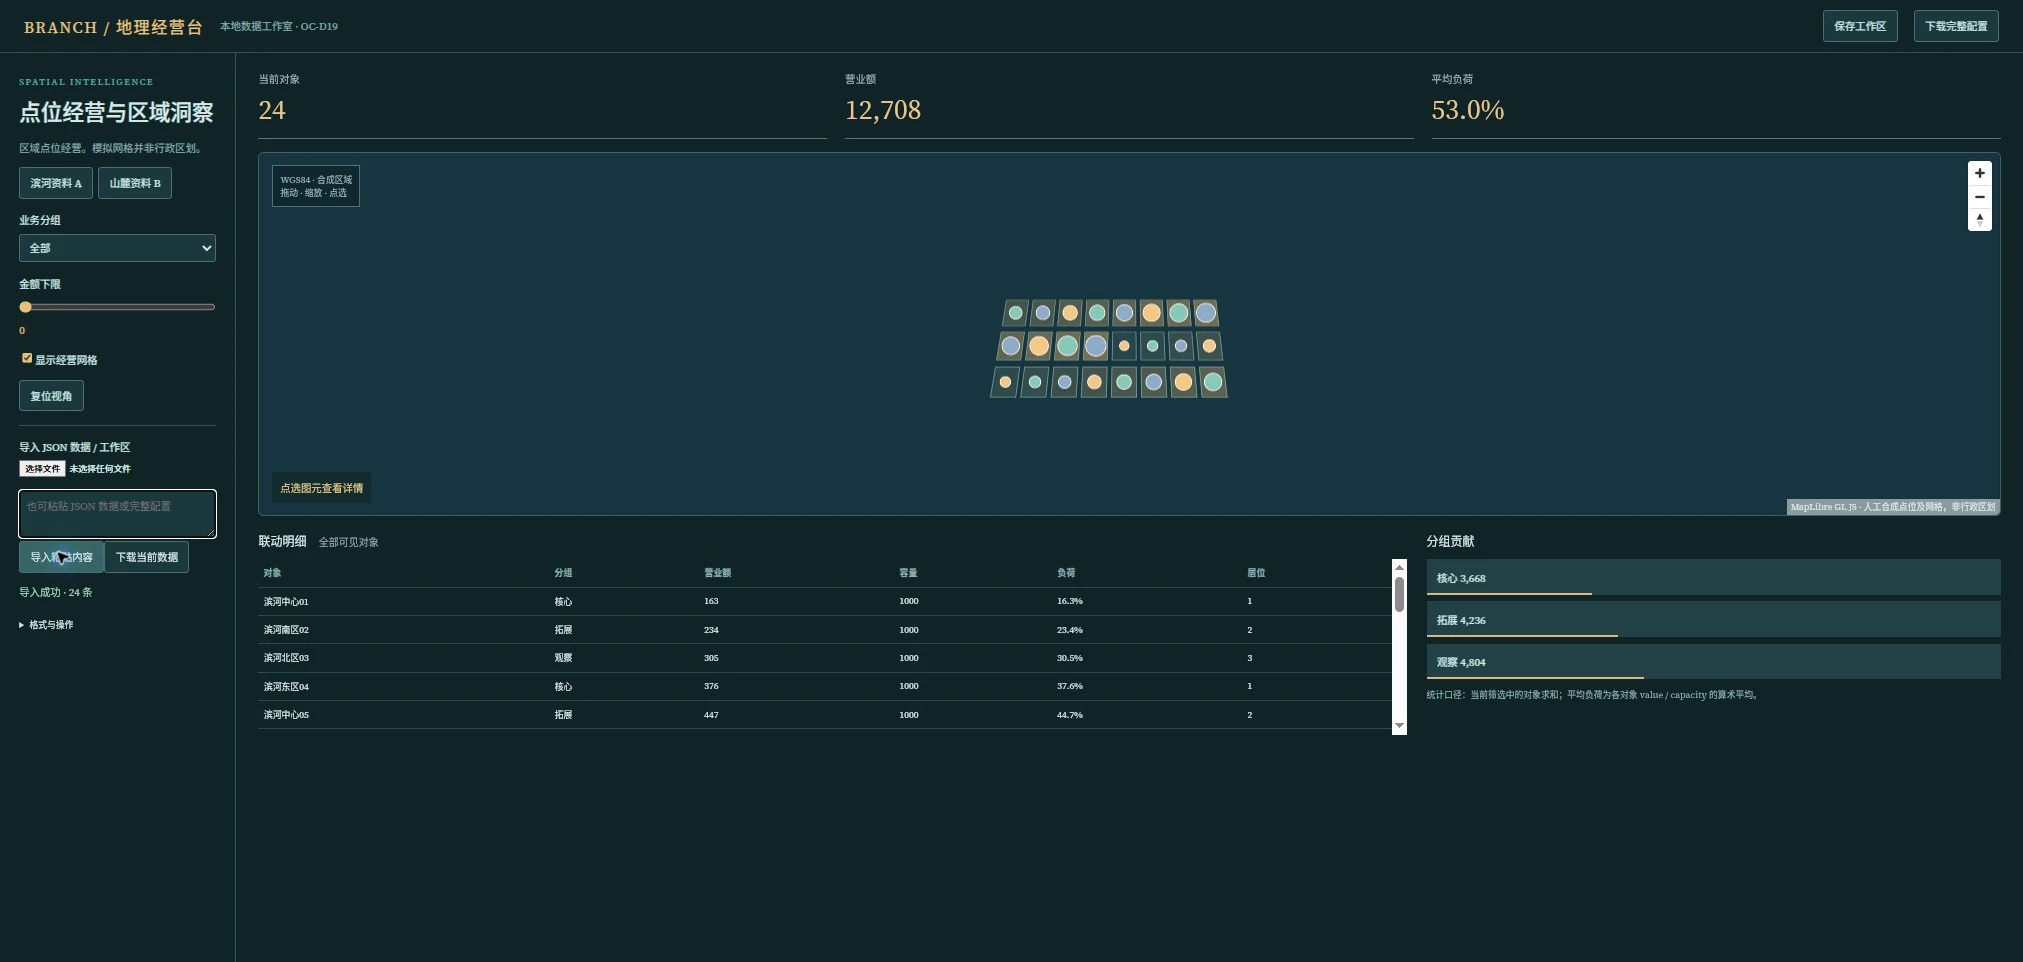This screenshot has height=962, width=2023.
Task: Toggle the 显示经营网格 checkbox
Action: pyautogui.click(x=27, y=358)
